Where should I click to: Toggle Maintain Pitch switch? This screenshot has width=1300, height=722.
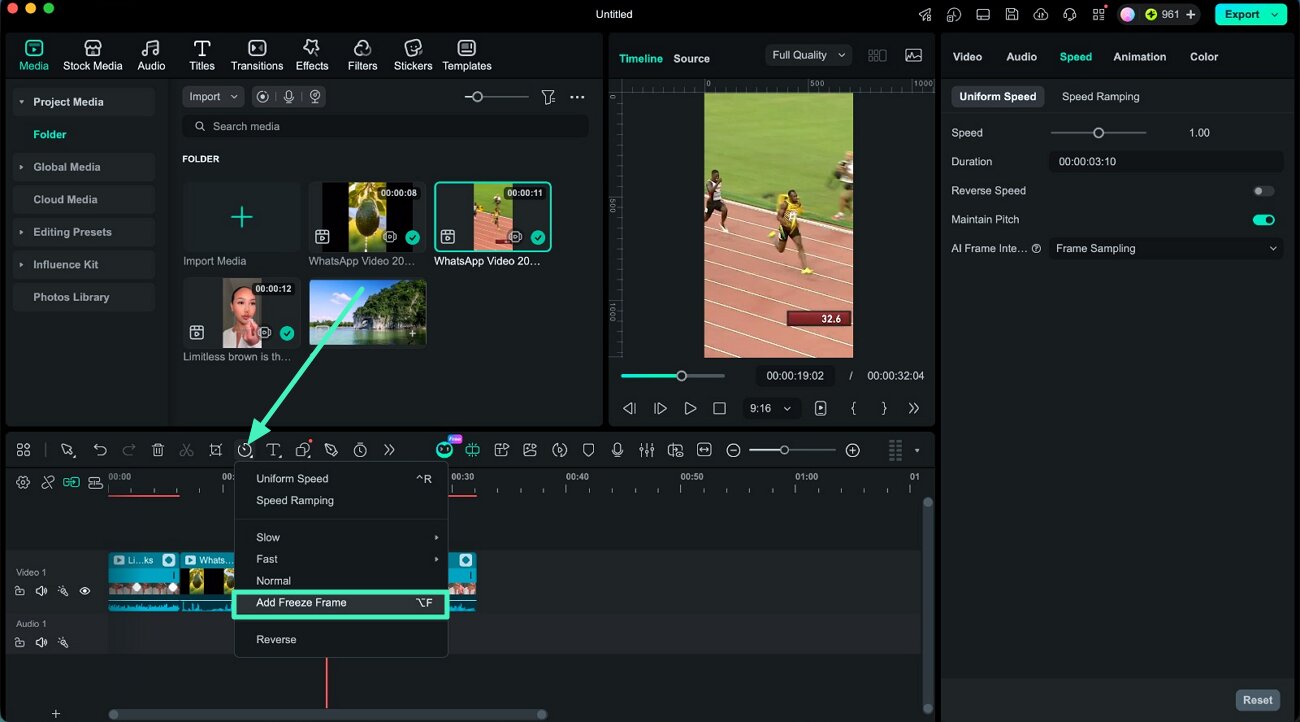1264,220
